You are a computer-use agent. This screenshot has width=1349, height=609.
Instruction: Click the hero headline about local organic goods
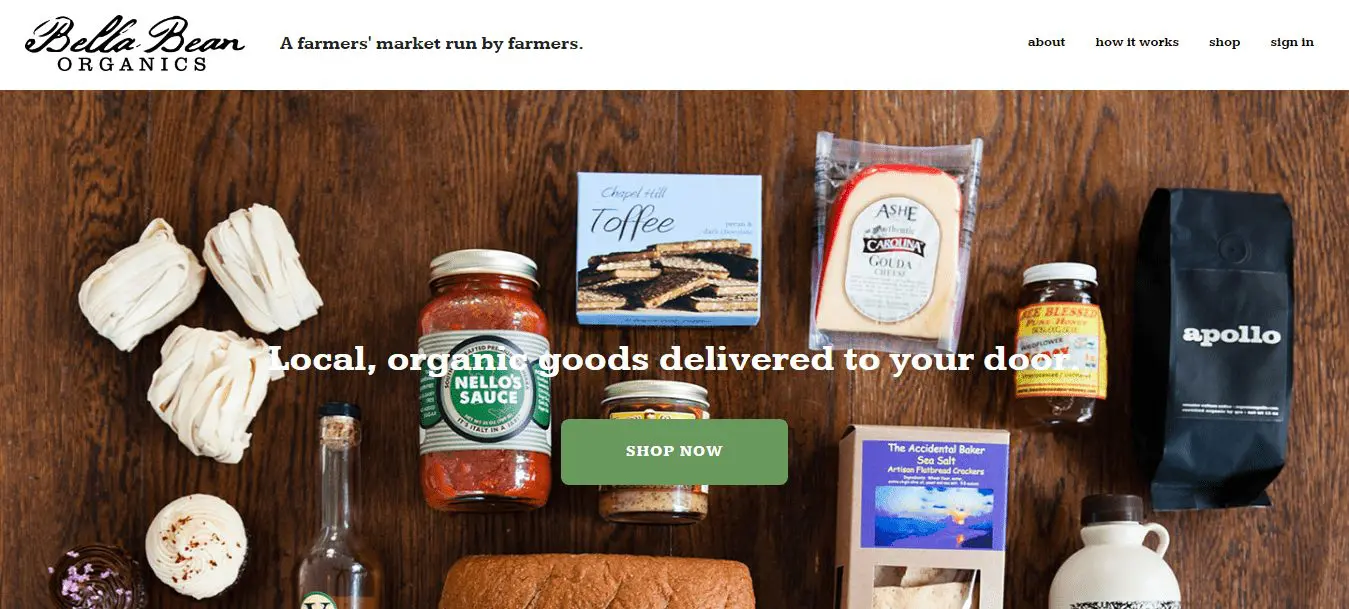(x=668, y=359)
